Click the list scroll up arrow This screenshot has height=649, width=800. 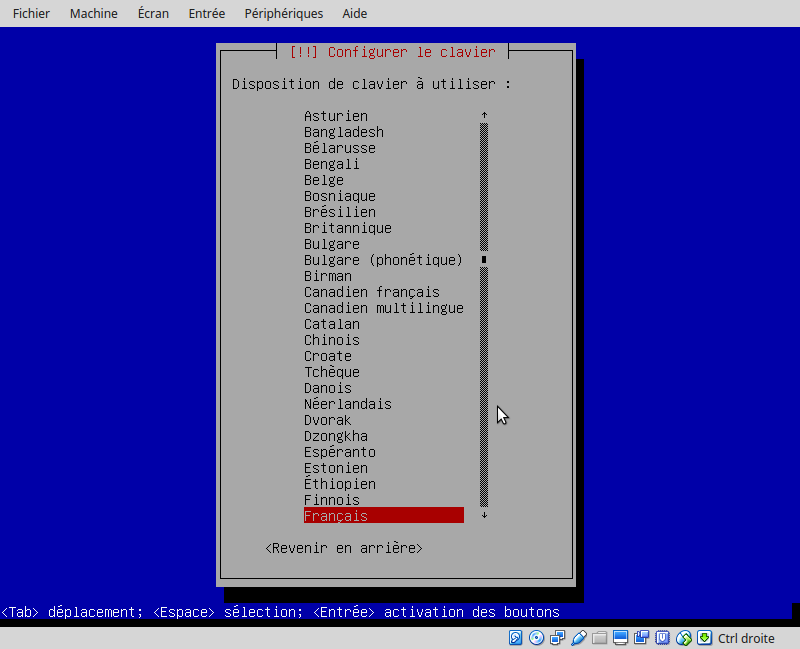(x=484, y=115)
